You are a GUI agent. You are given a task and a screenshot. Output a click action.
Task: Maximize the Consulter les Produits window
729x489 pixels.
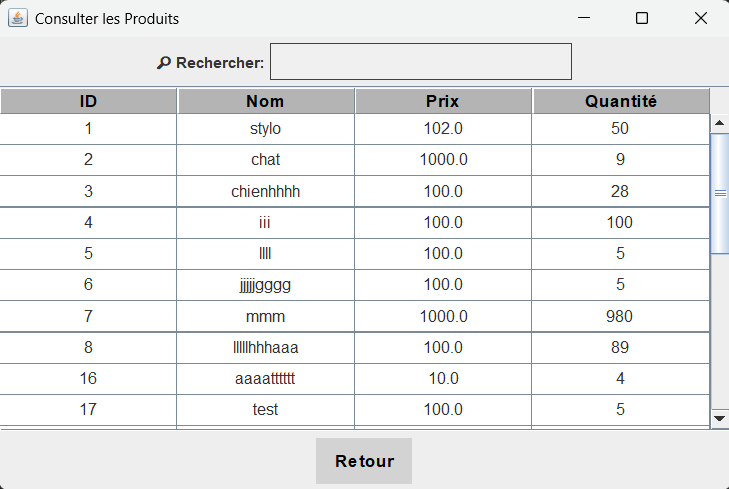tap(642, 18)
